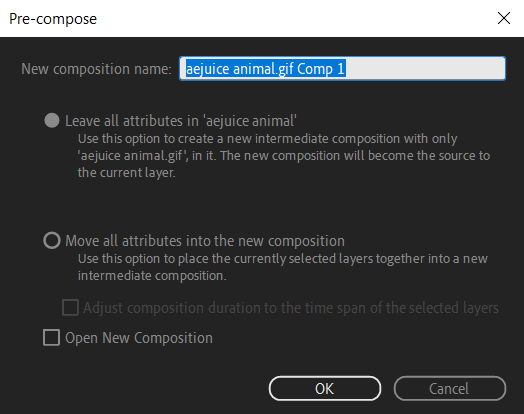The width and height of the screenshot is (524, 414).
Task: Confirm the pre-compose with OK
Action: click(x=324, y=388)
